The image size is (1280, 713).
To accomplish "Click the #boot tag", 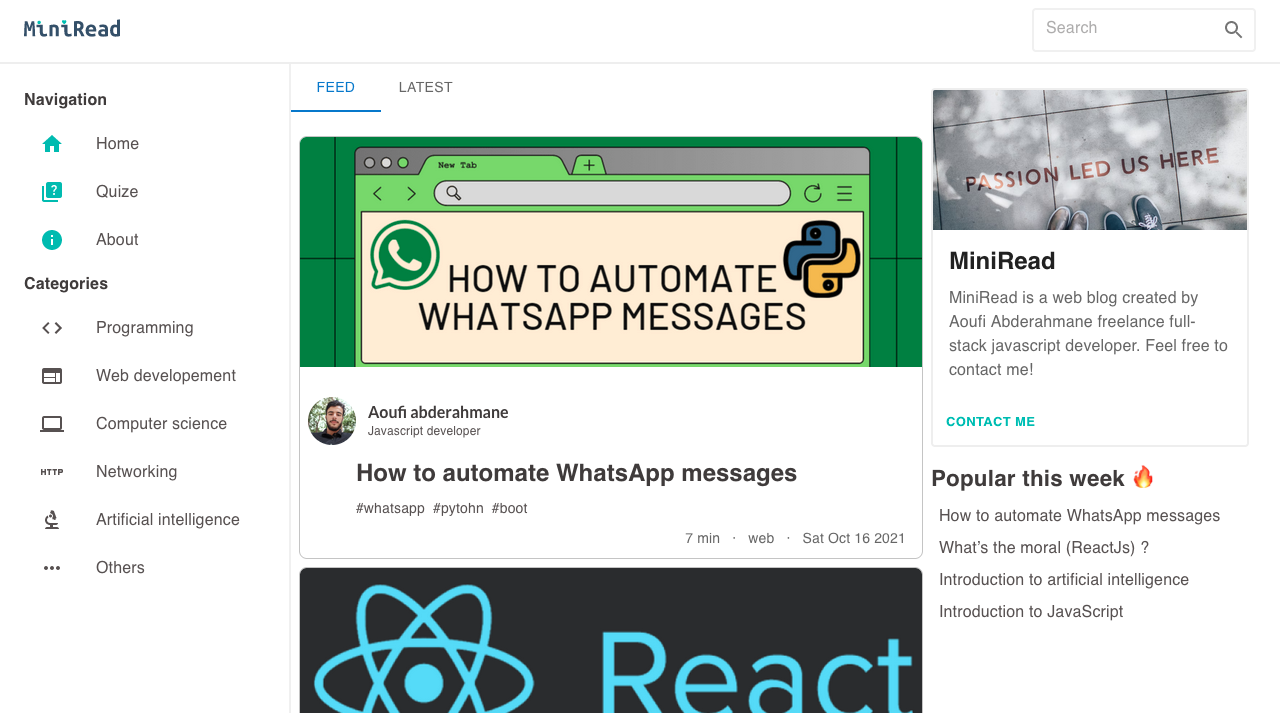I will (x=509, y=509).
